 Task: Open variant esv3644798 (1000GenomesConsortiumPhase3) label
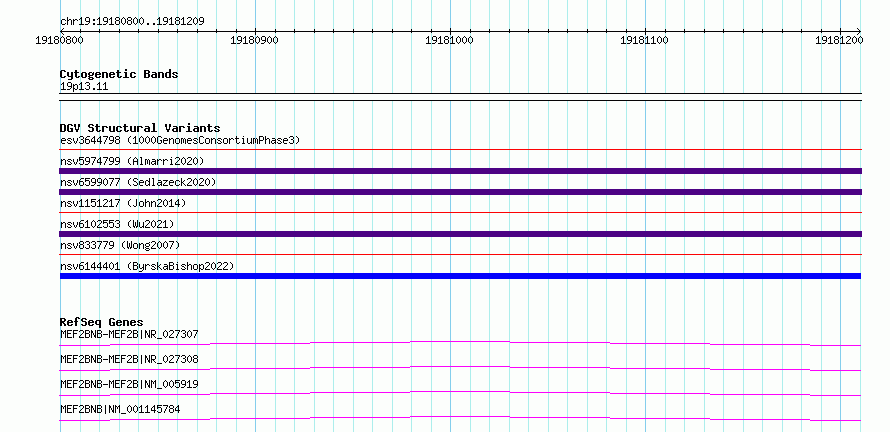[x=180, y=140]
